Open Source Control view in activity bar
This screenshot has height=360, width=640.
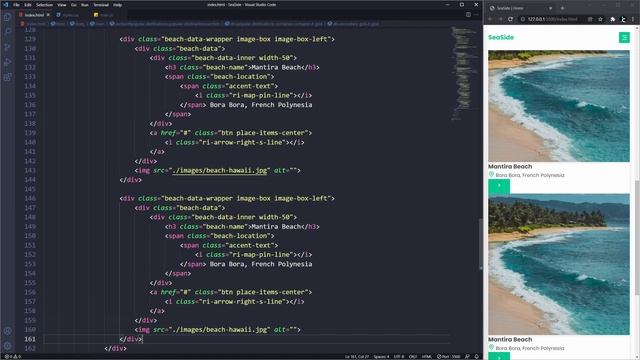[7, 47]
